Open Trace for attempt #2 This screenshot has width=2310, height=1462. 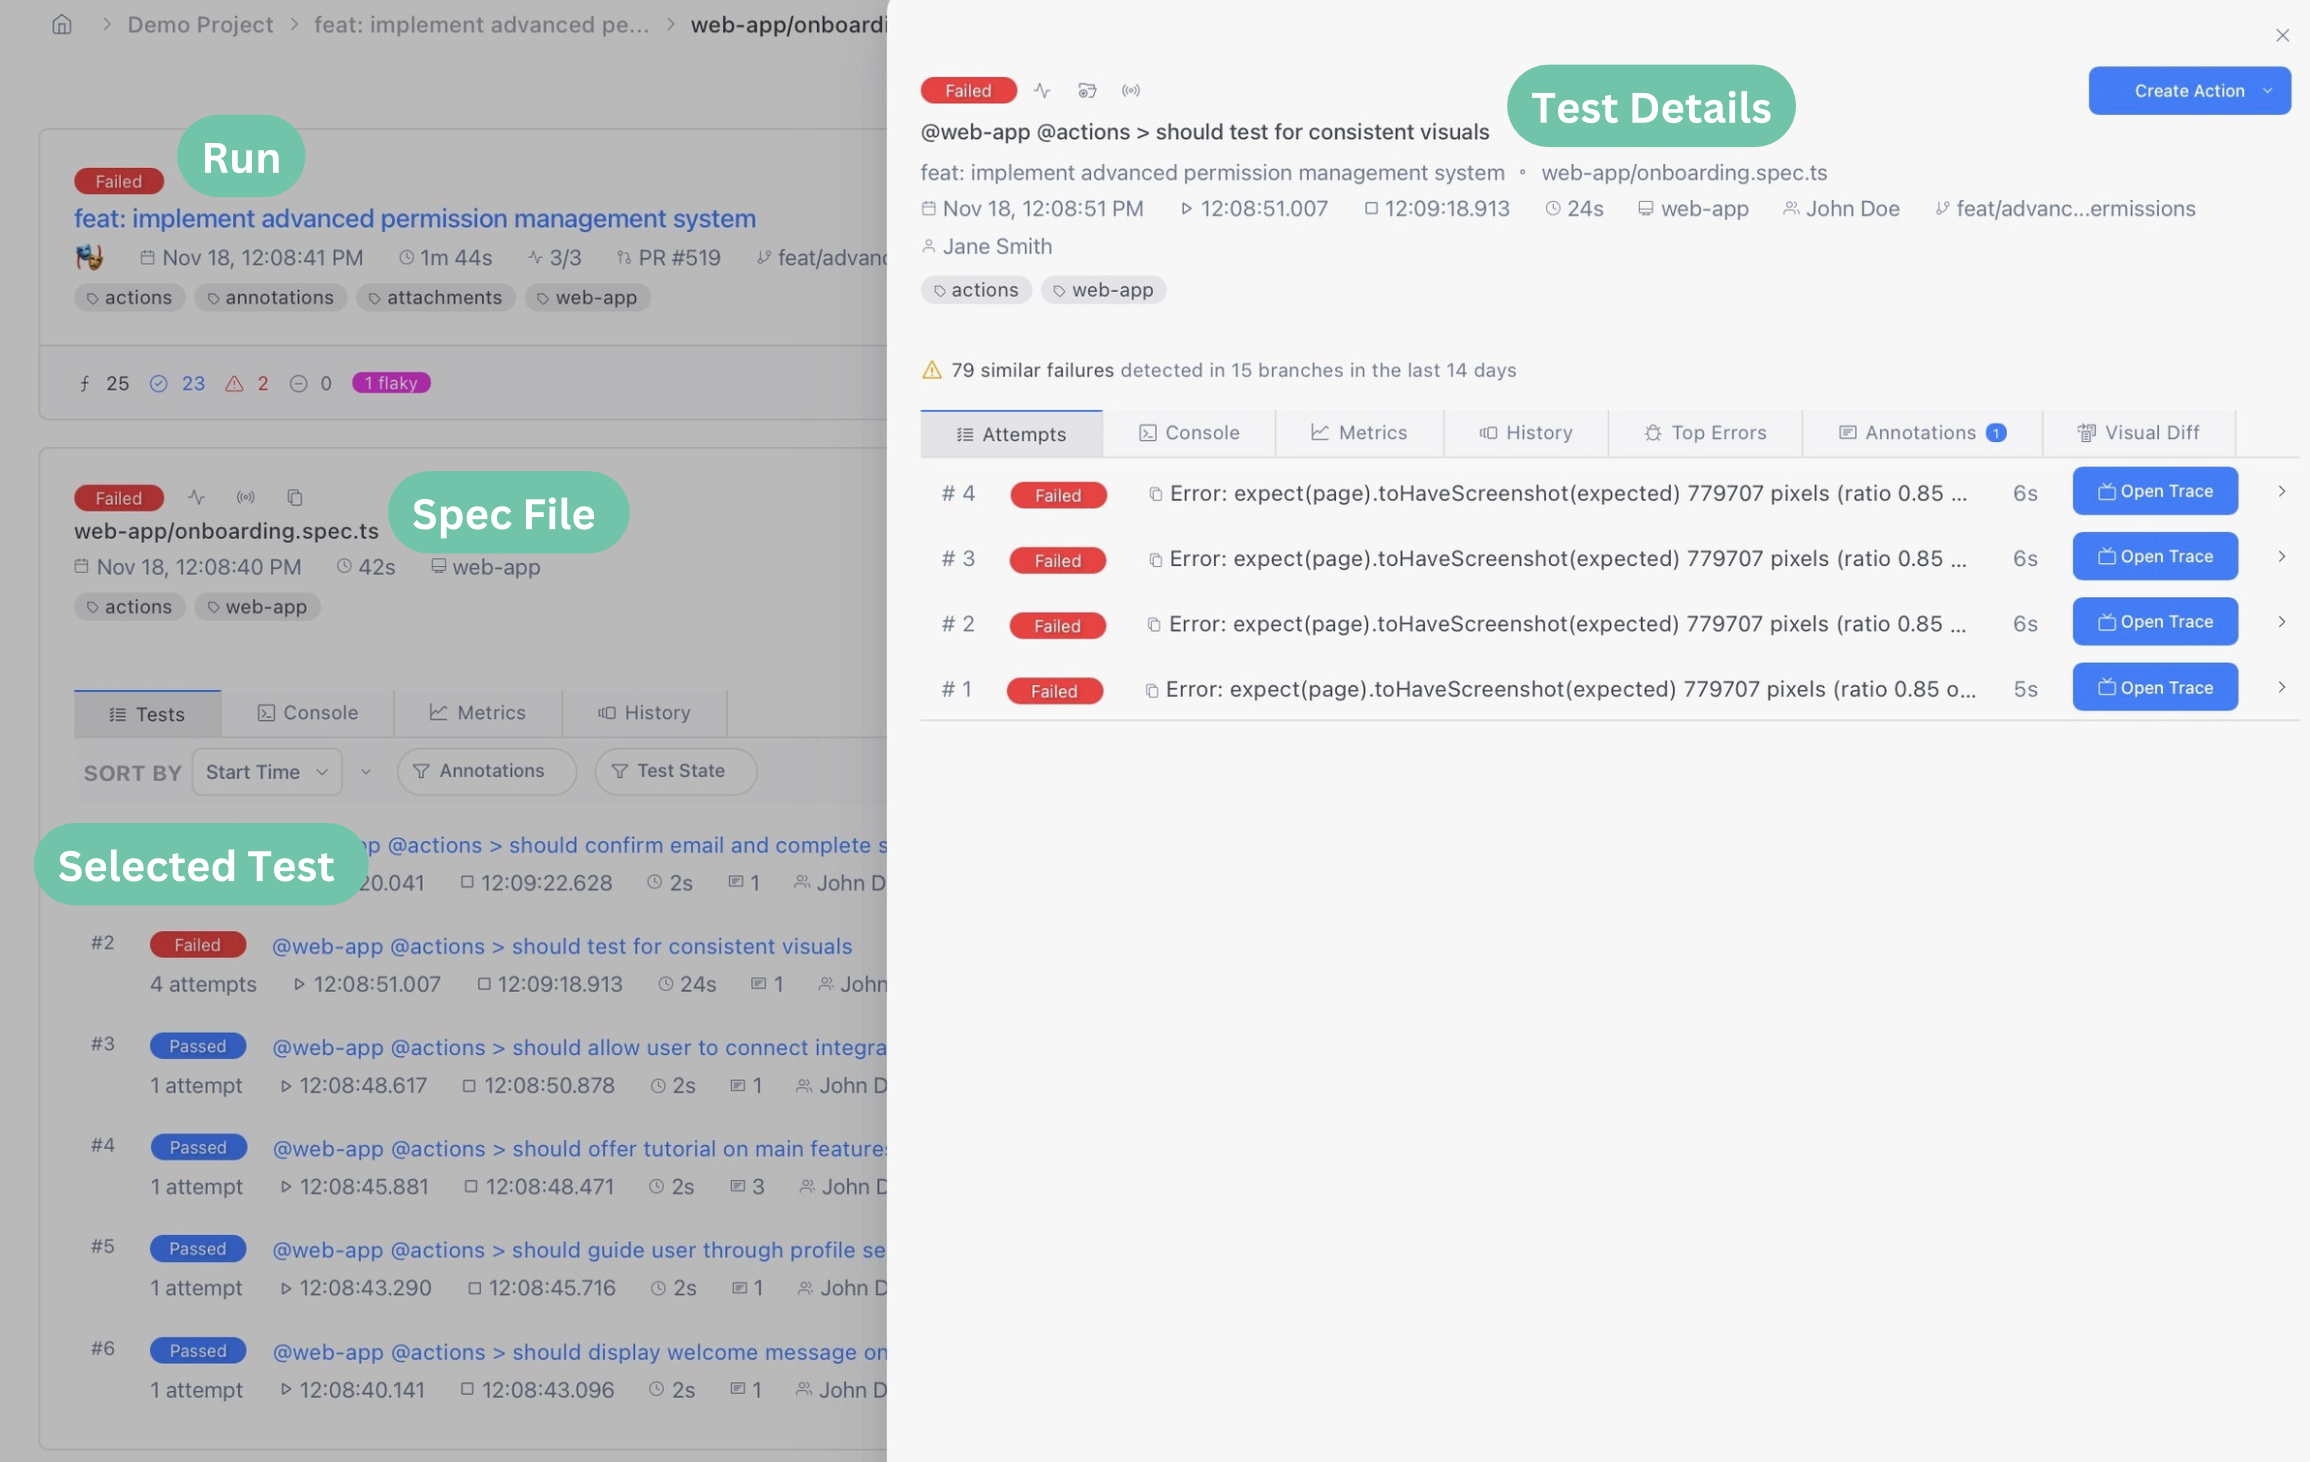[x=2154, y=622]
